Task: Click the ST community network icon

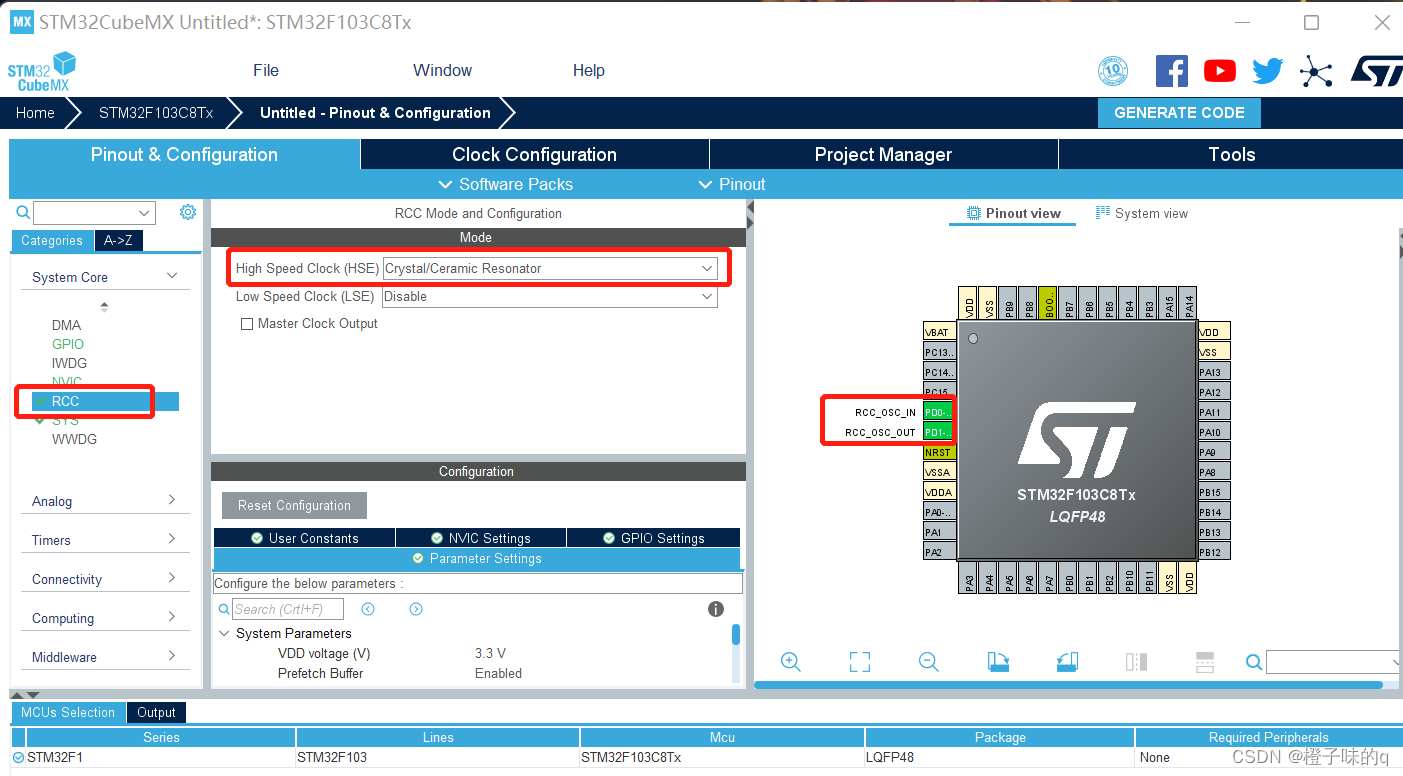Action: point(1316,71)
